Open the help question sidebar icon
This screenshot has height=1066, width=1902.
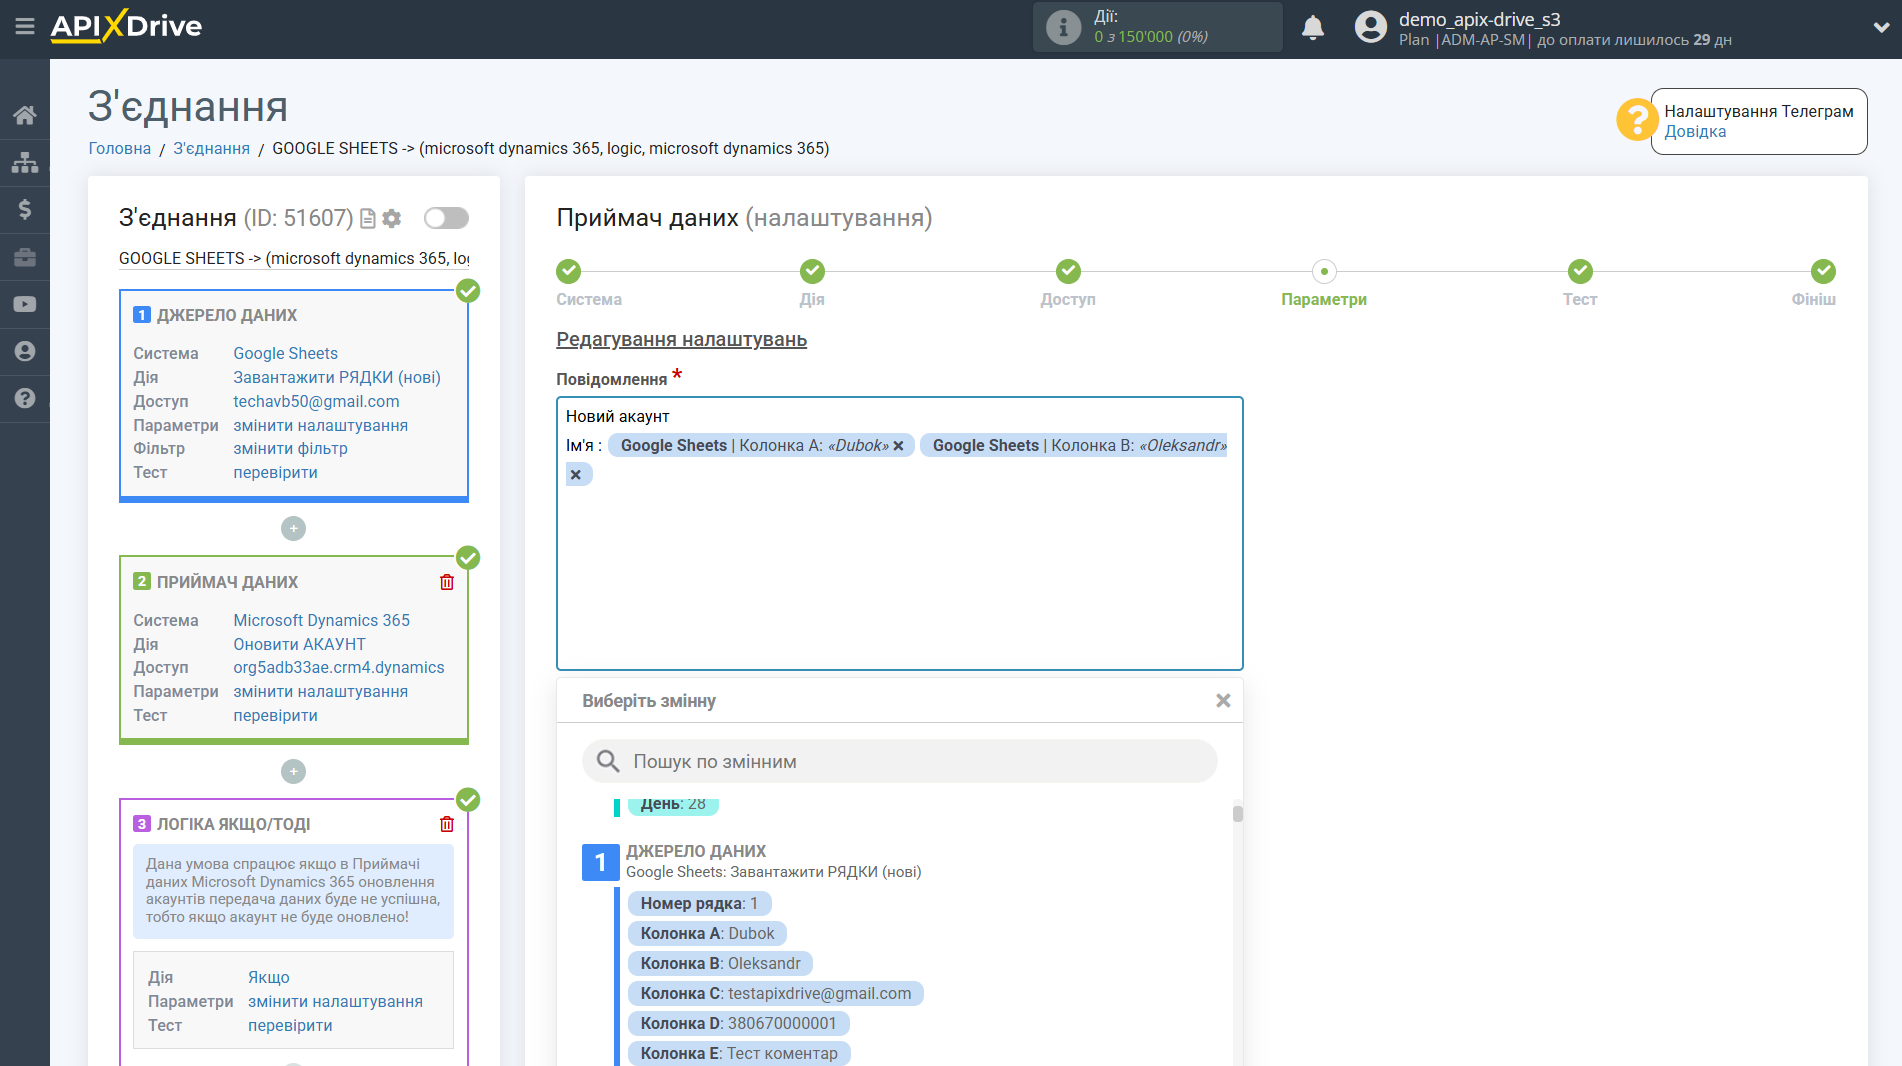[x=25, y=398]
